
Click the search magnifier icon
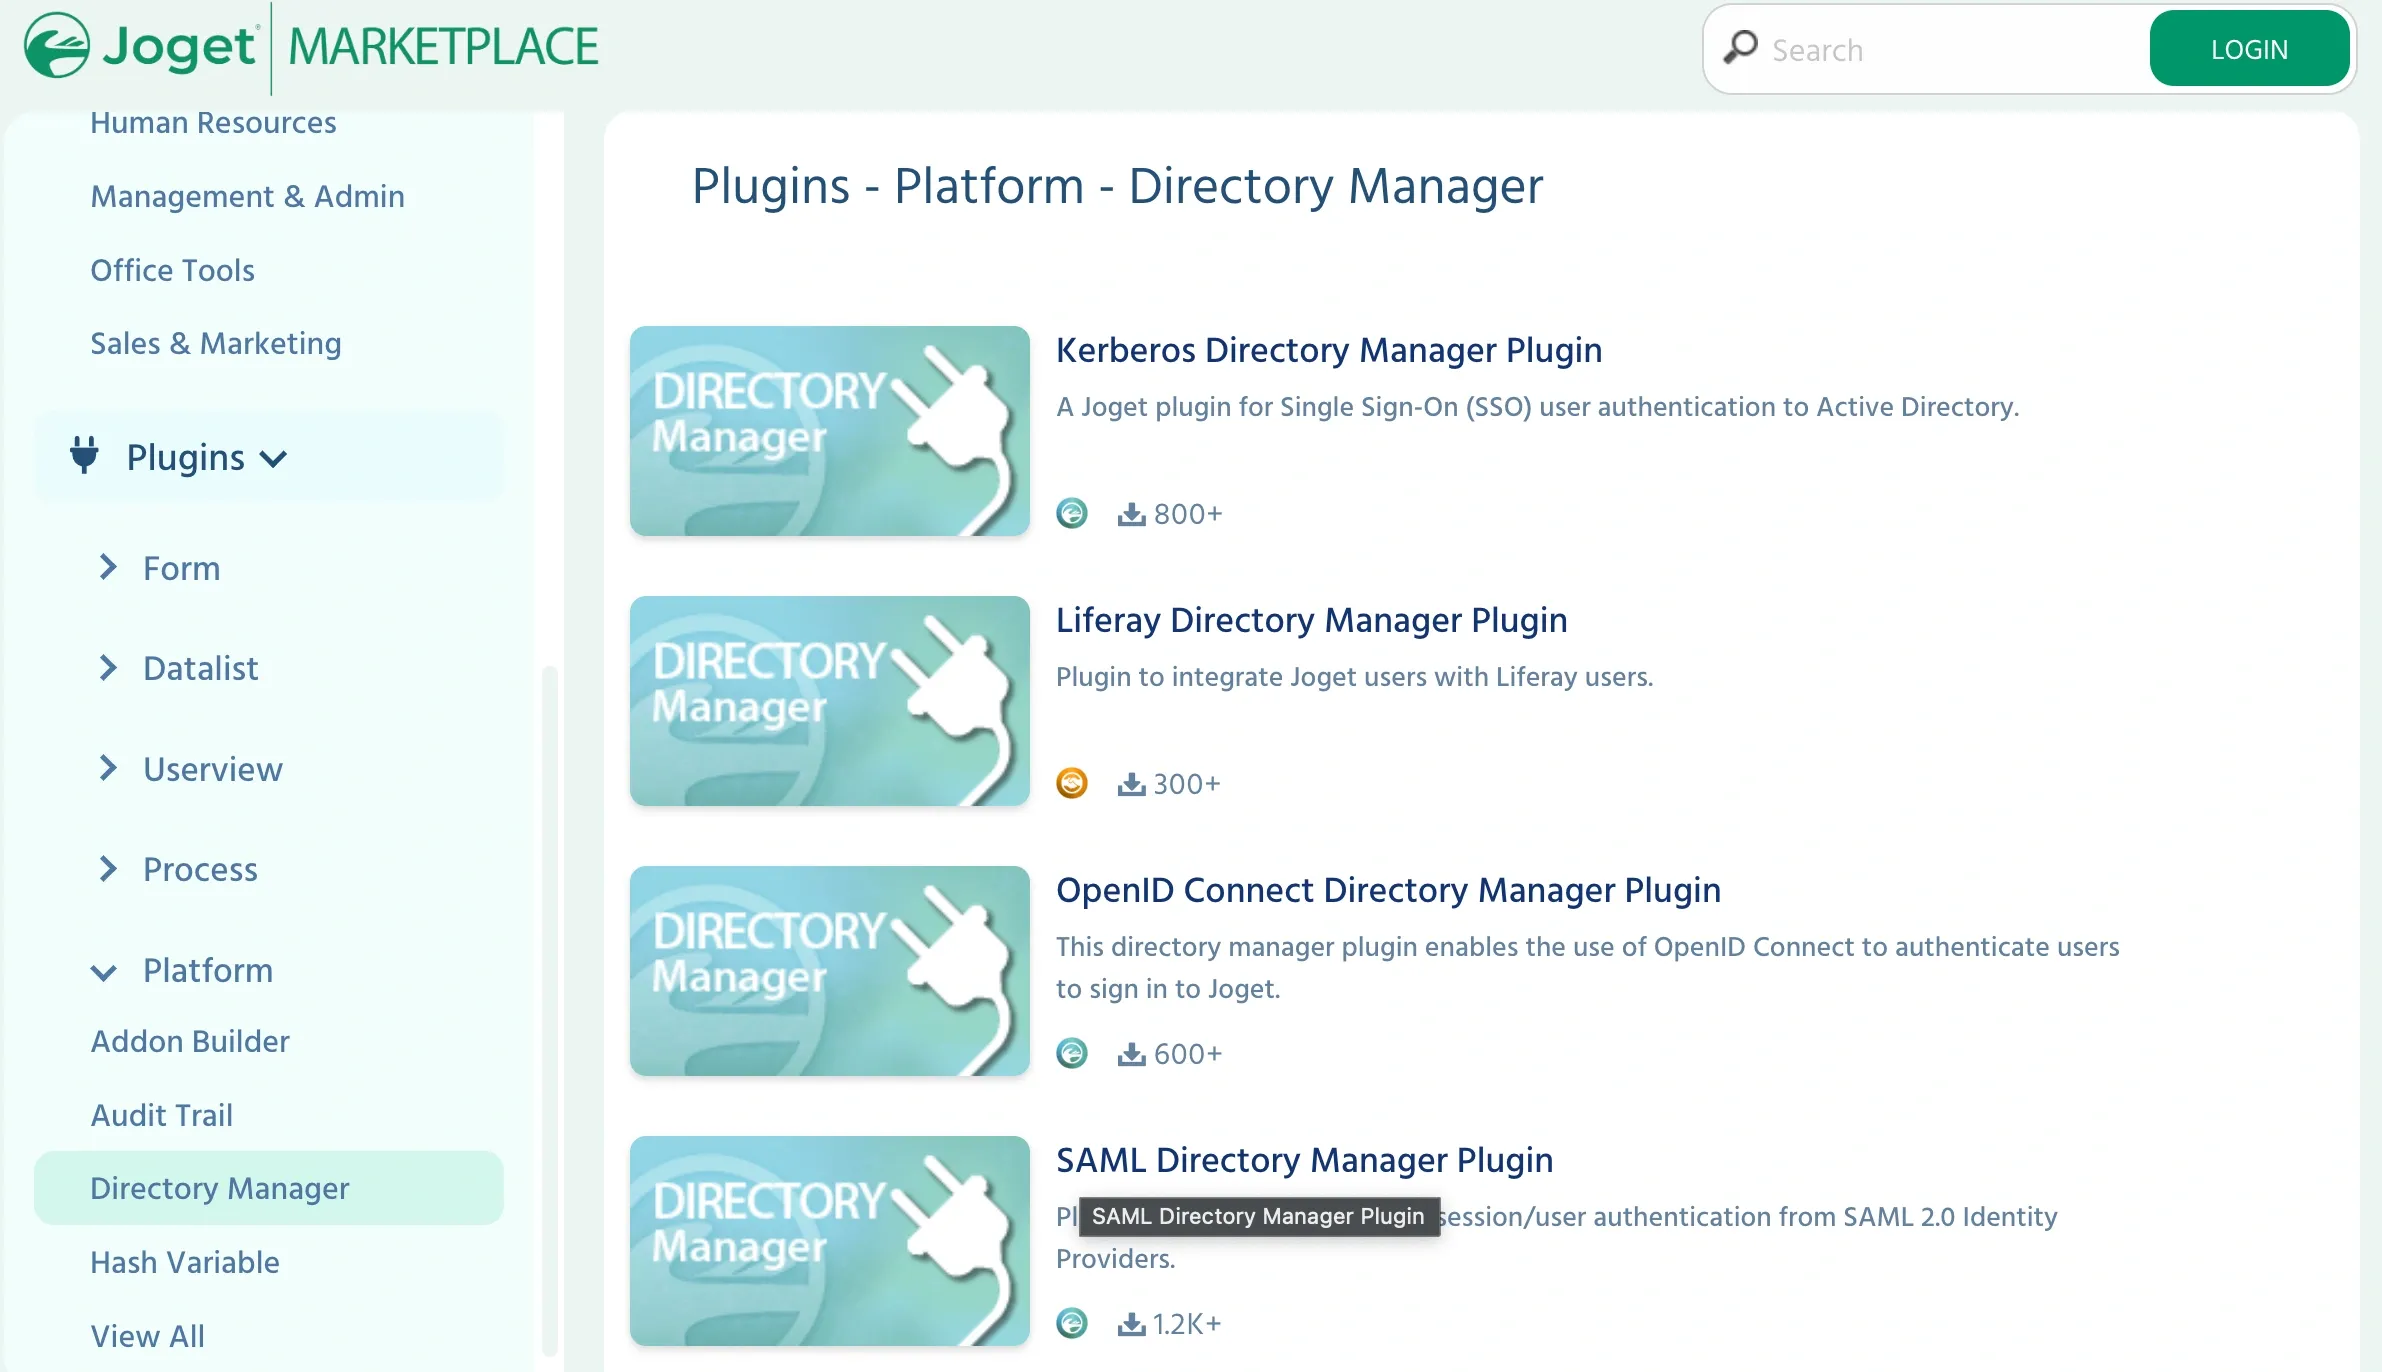pos(1740,47)
